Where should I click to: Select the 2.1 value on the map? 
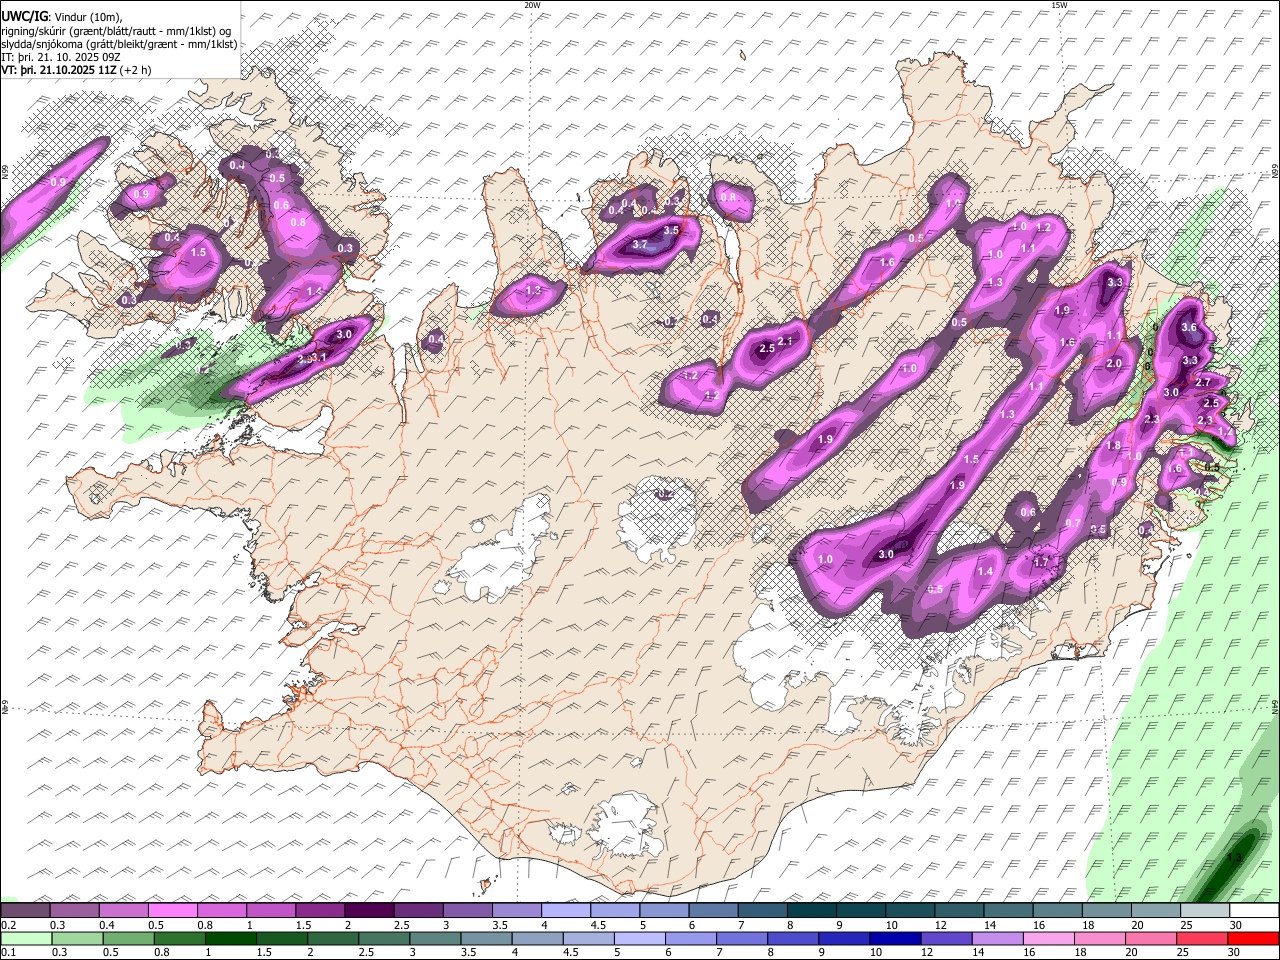pos(785,342)
